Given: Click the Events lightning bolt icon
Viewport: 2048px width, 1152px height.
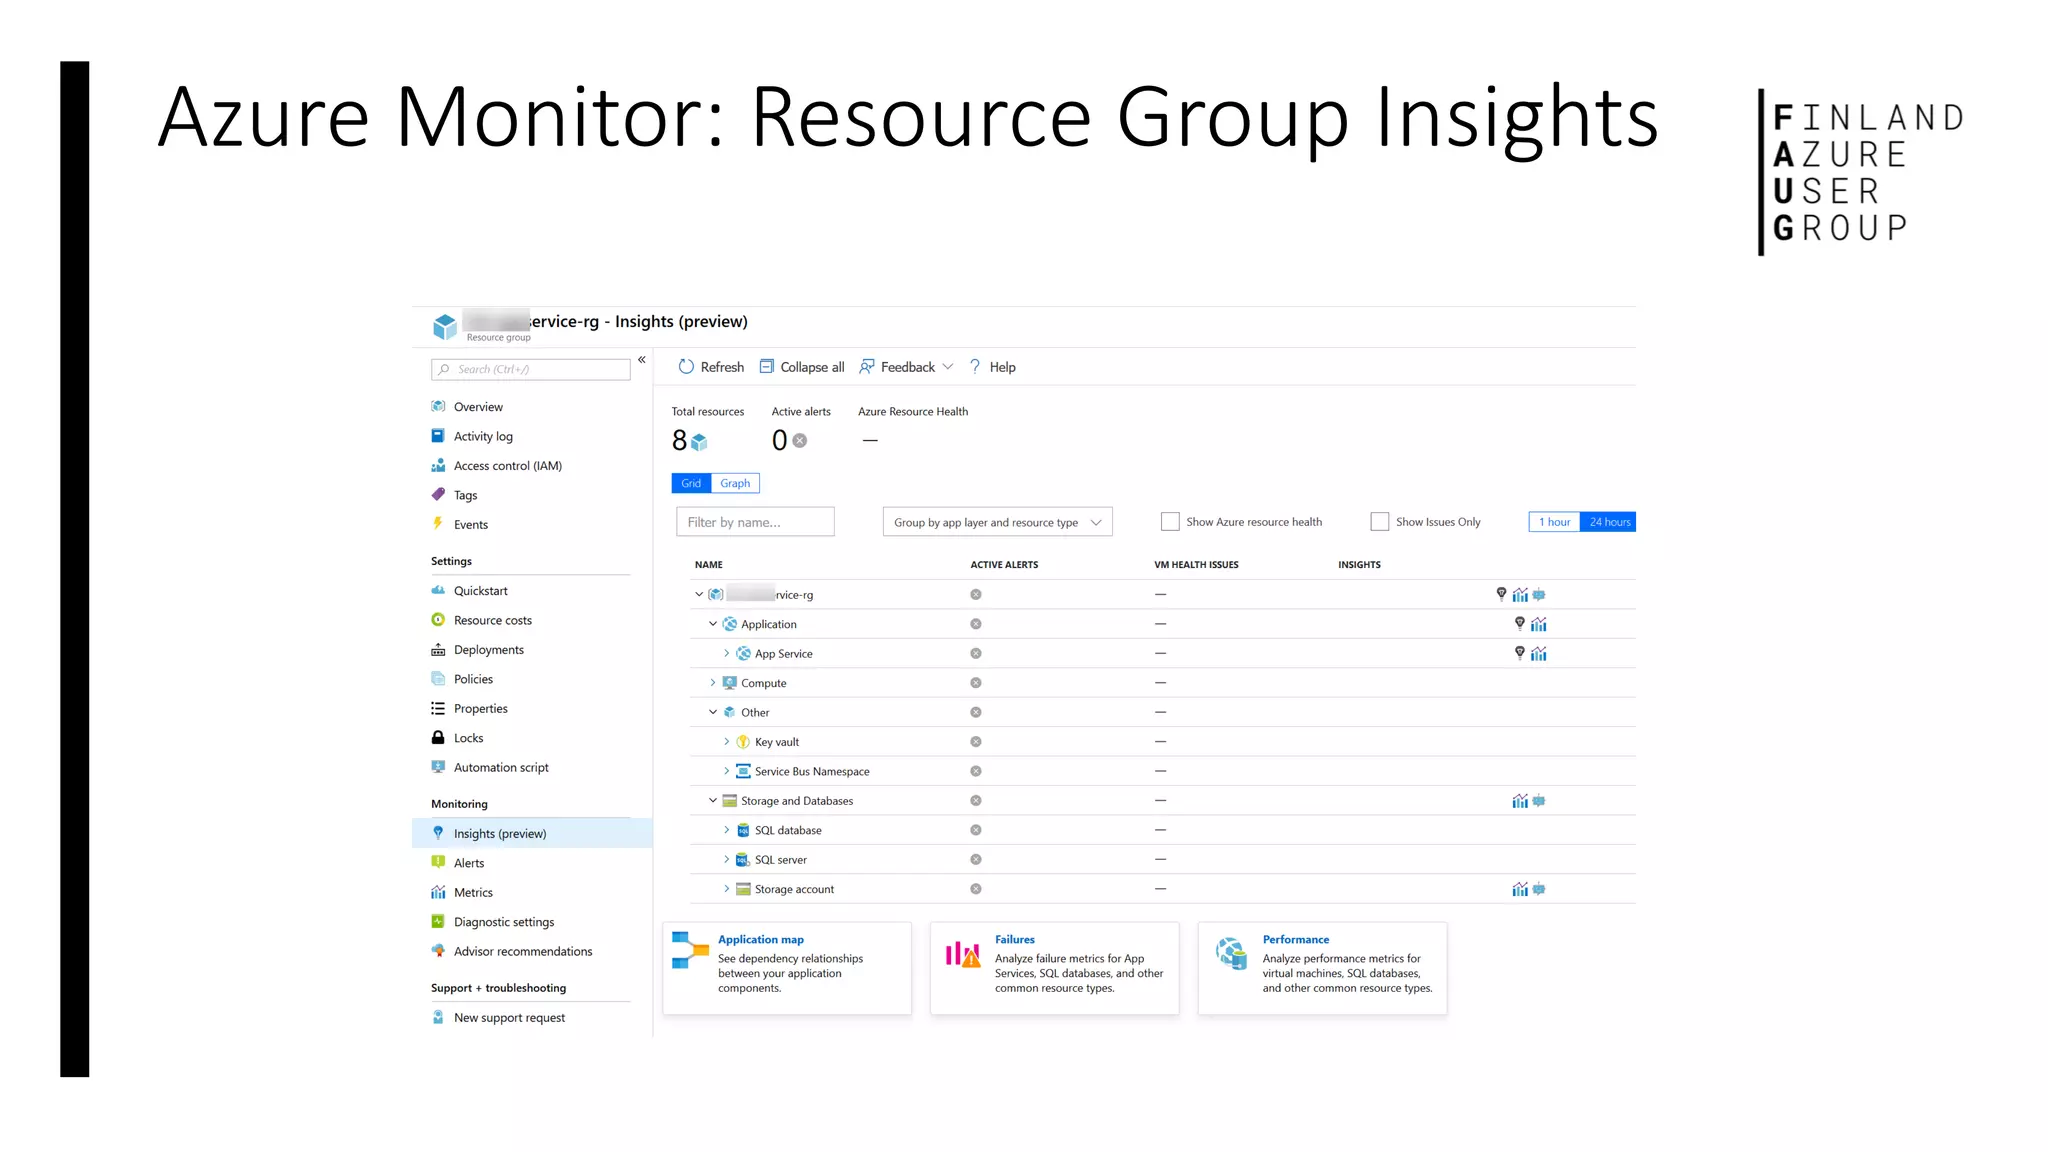Looking at the screenshot, I should tap(438, 523).
